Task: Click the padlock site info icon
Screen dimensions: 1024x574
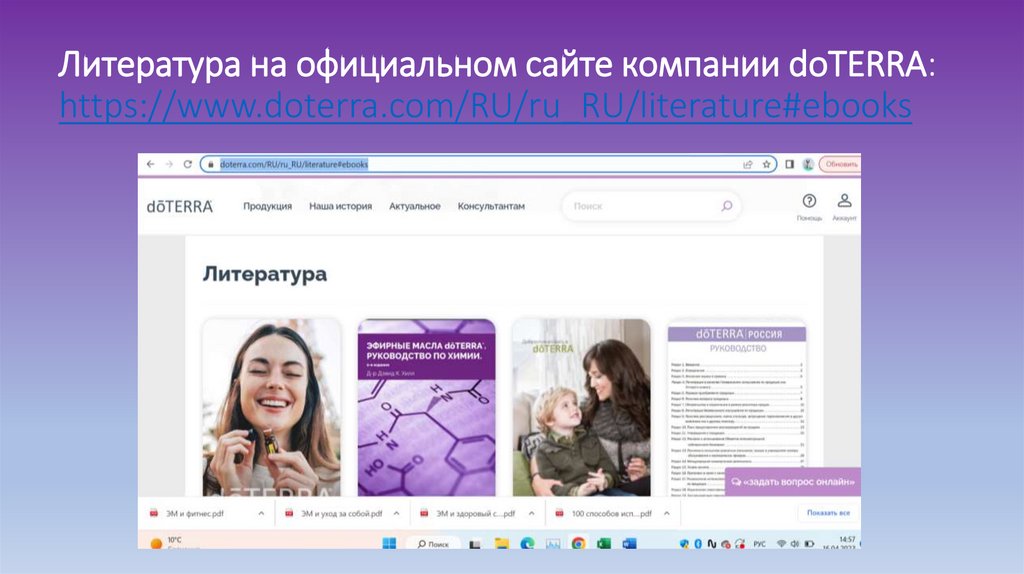Action: pyautogui.click(x=210, y=165)
